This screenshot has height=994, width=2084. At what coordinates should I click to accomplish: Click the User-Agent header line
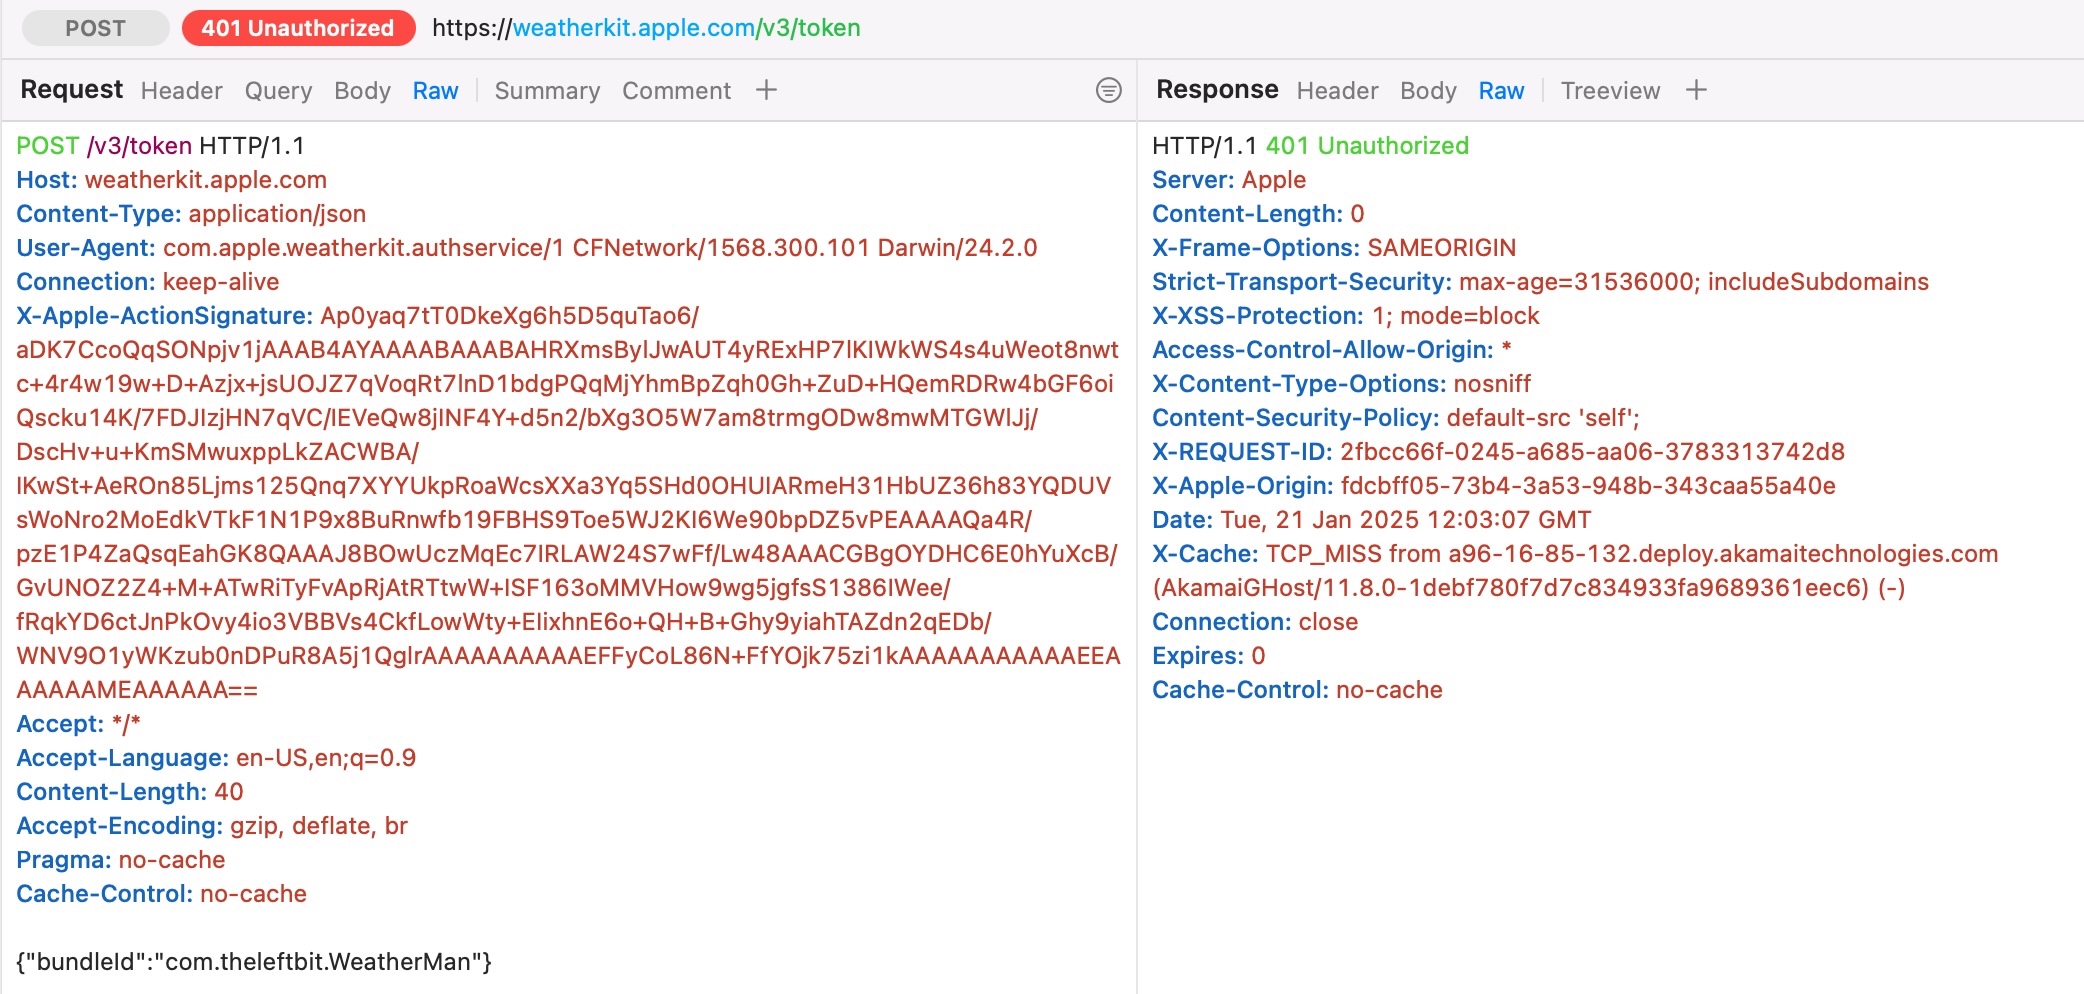coord(527,248)
